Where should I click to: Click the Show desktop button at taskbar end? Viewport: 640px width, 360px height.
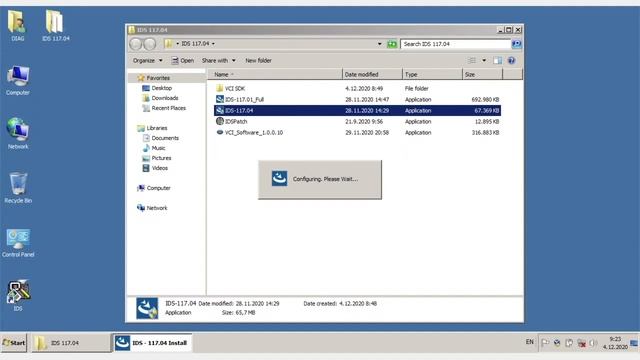634,343
